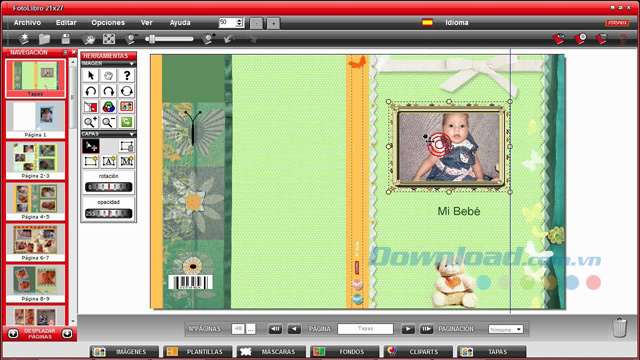The image size is (640, 360).
Task: Click the zoom in magnifier tool
Action: point(91,122)
